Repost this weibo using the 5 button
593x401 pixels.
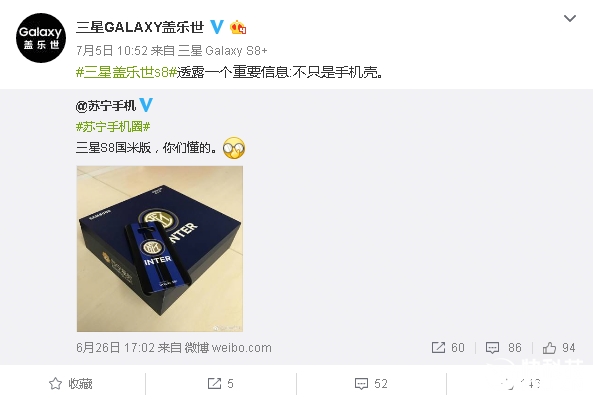tap(220, 384)
